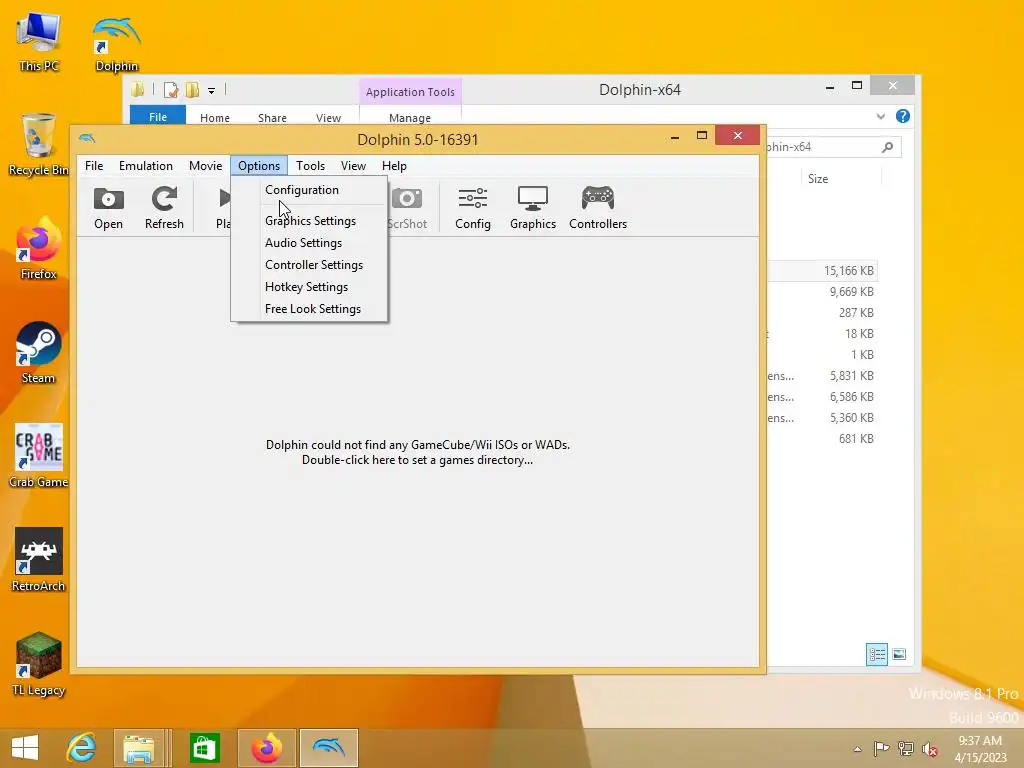Open File Explorer from the taskbar
Viewport: 1024px width, 768px height.
139,748
